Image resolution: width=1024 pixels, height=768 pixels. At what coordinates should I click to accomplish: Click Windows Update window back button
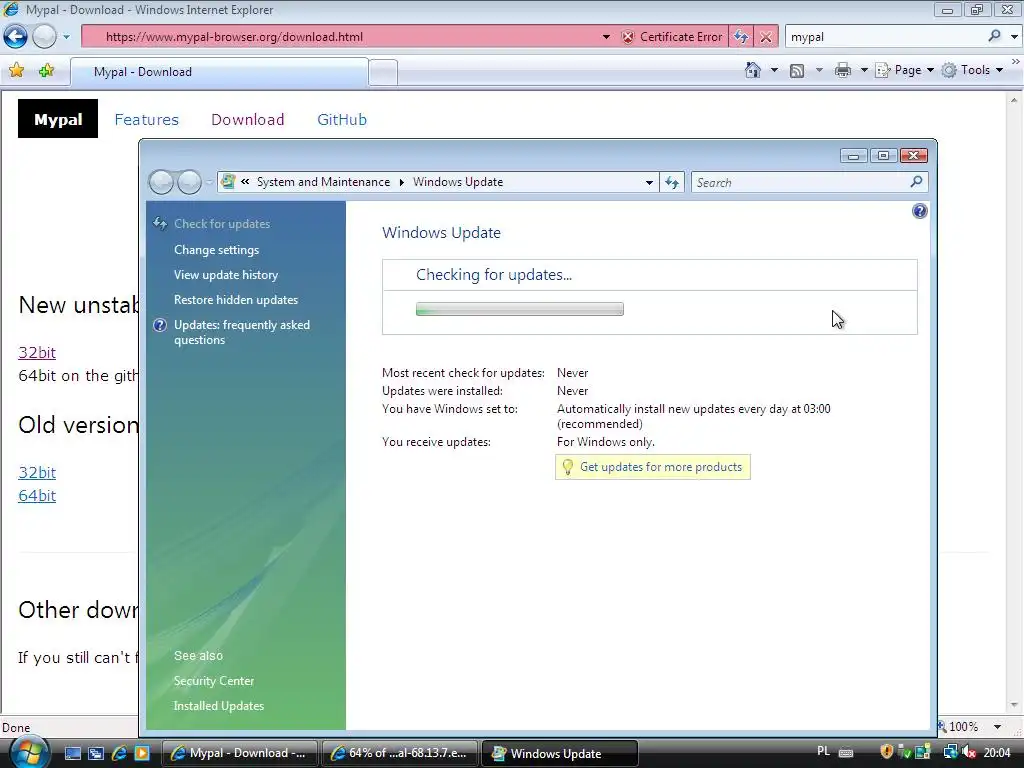point(161,182)
